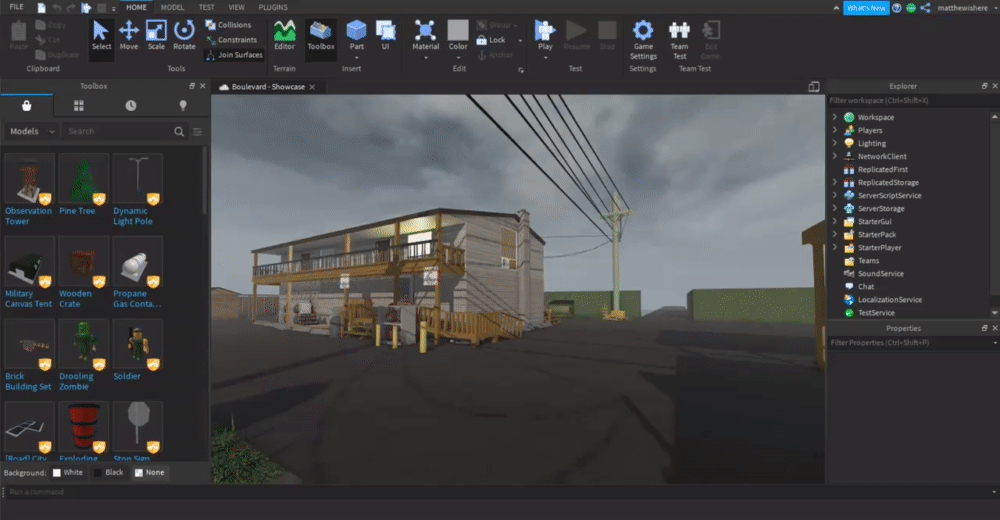Switch to the TEST ribbon tab
1000x520 pixels.
click(x=207, y=7)
